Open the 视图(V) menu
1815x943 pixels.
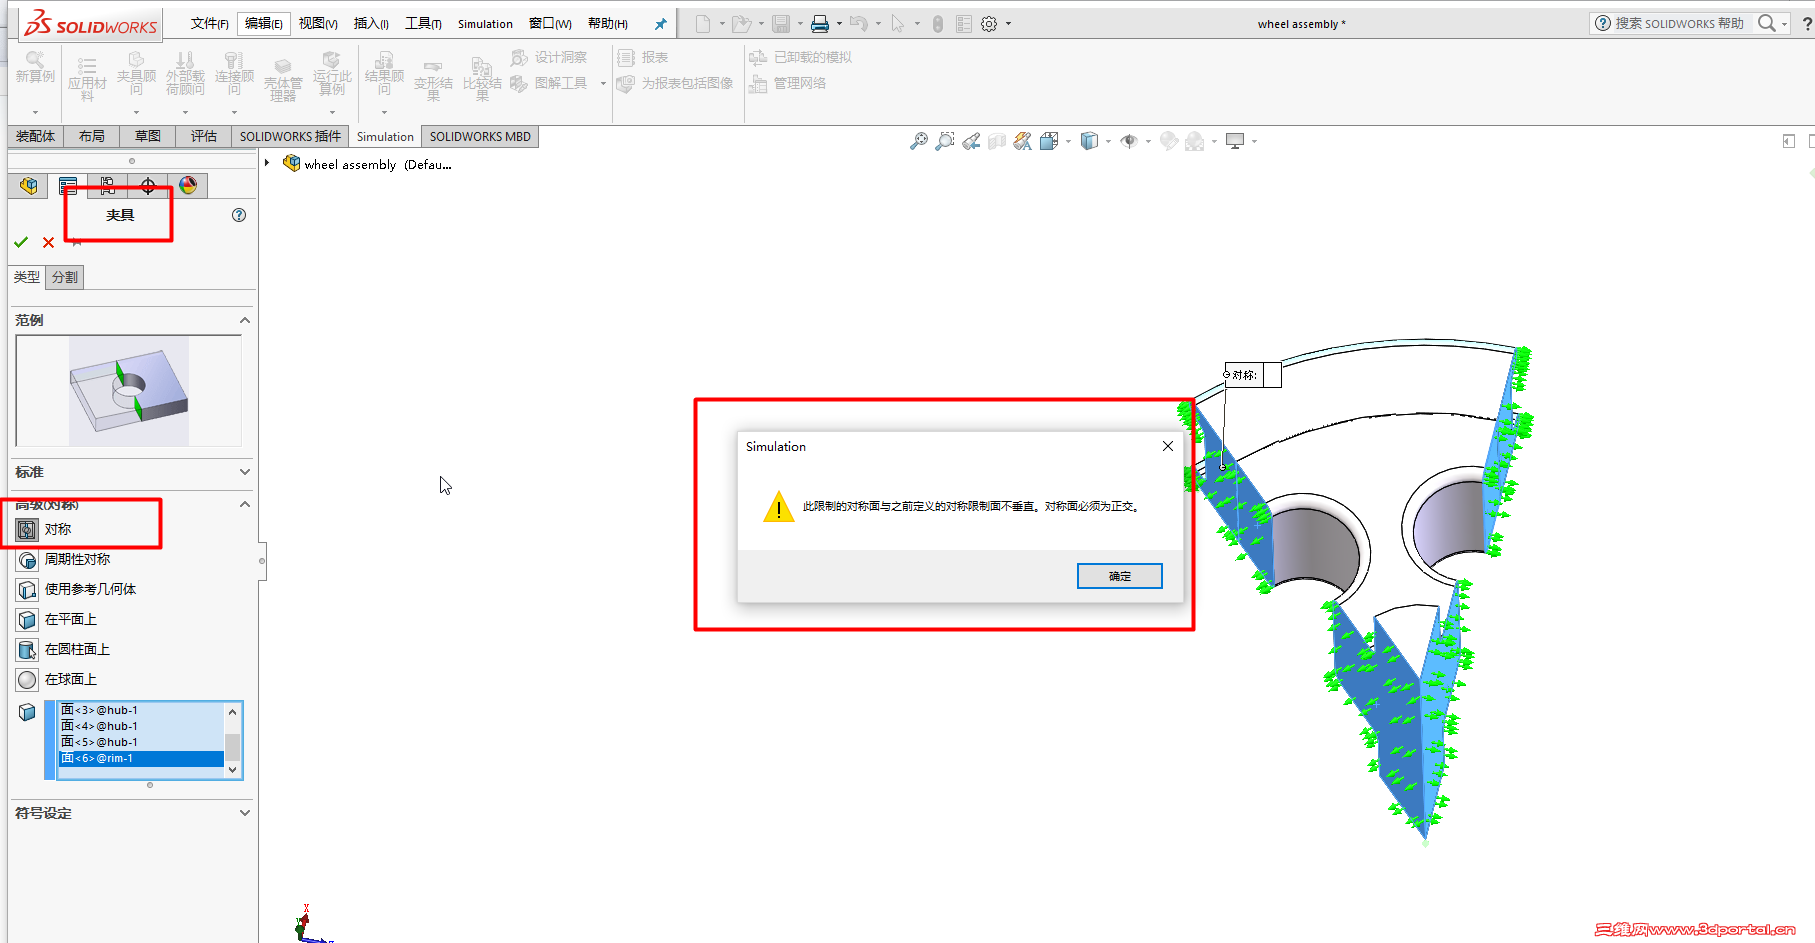pyautogui.click(x=318, y=24)
